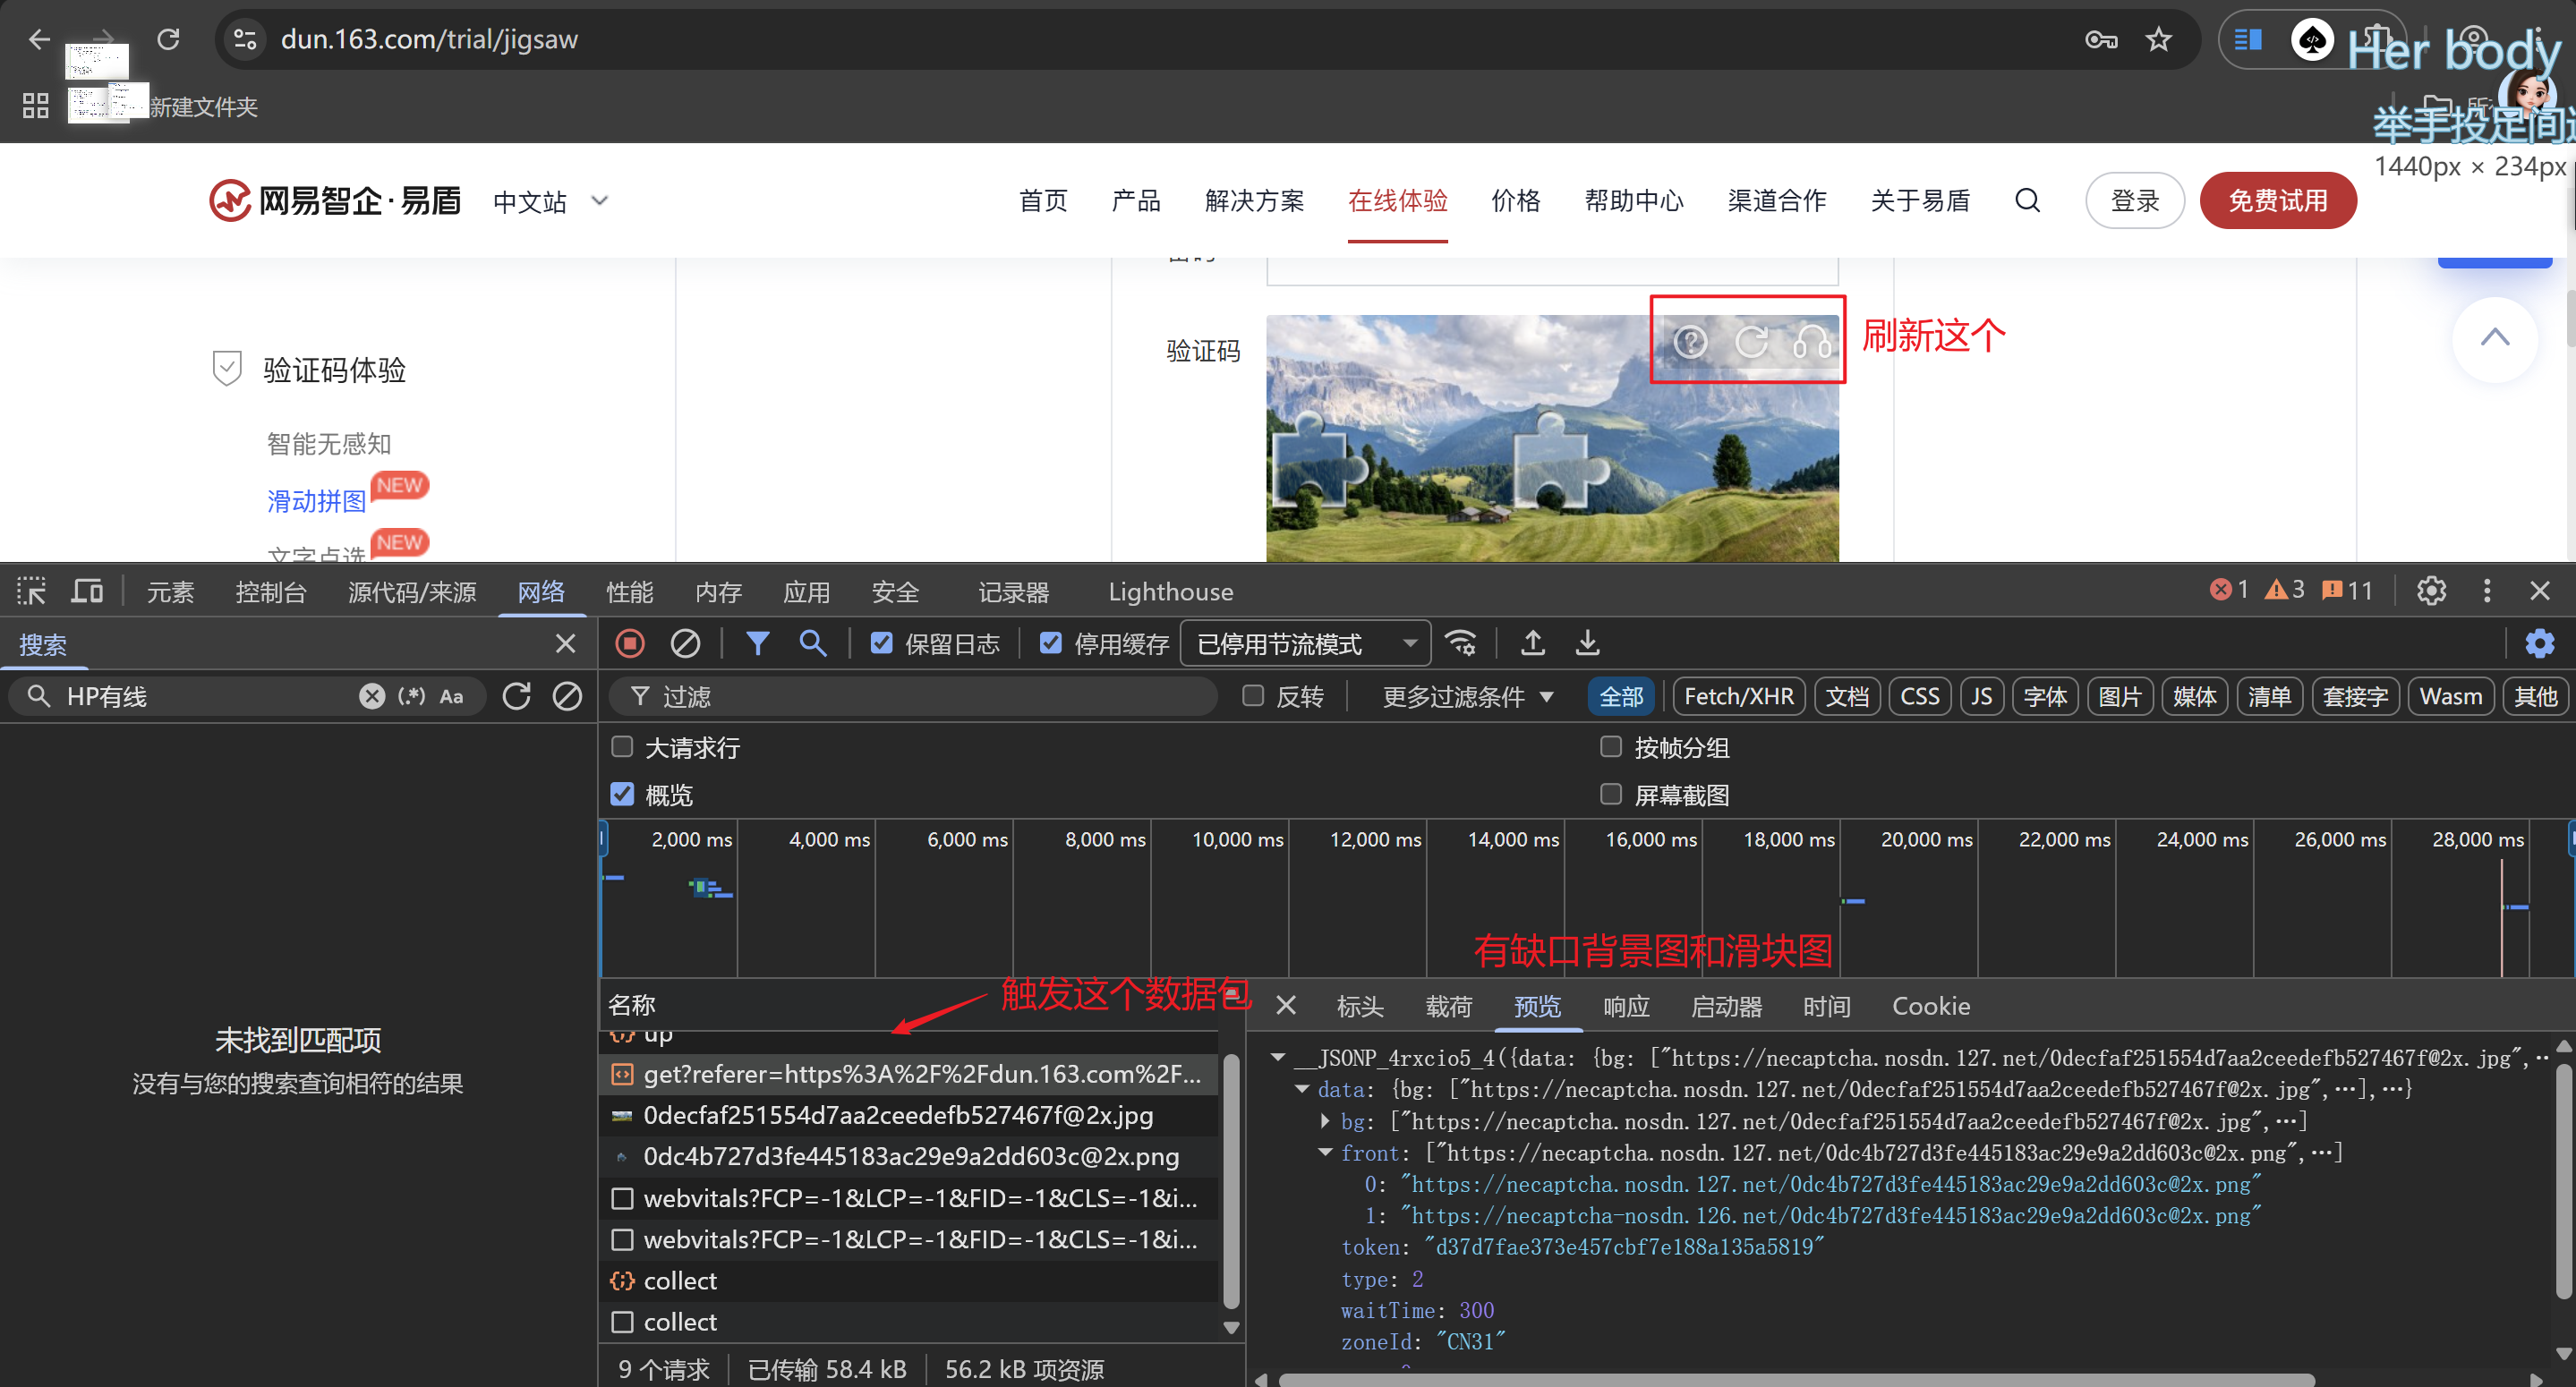
Task: Filter requests by Fetch/XHR
Action: (x=1739, y=696)
